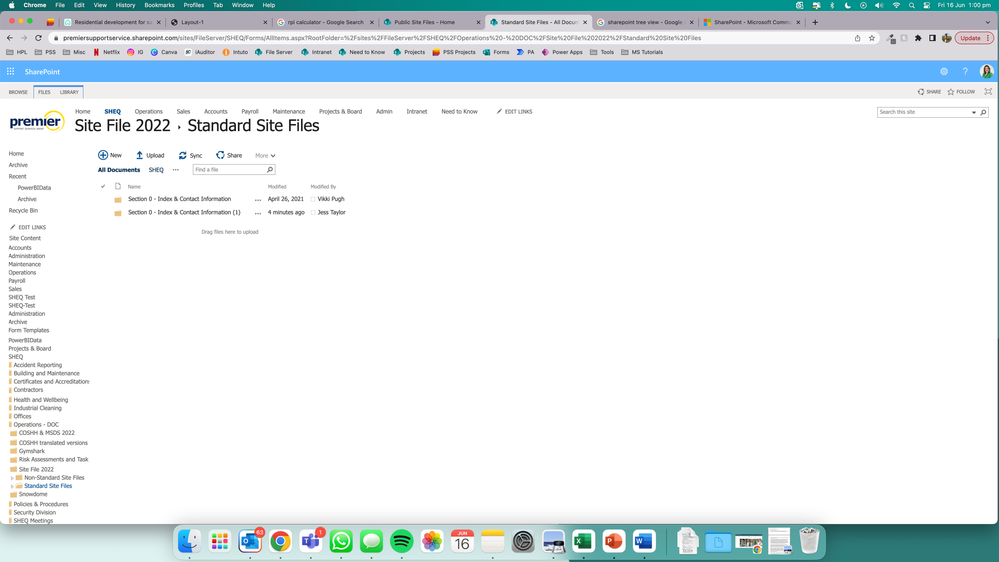Open the Need to Know bookmark

361,52
